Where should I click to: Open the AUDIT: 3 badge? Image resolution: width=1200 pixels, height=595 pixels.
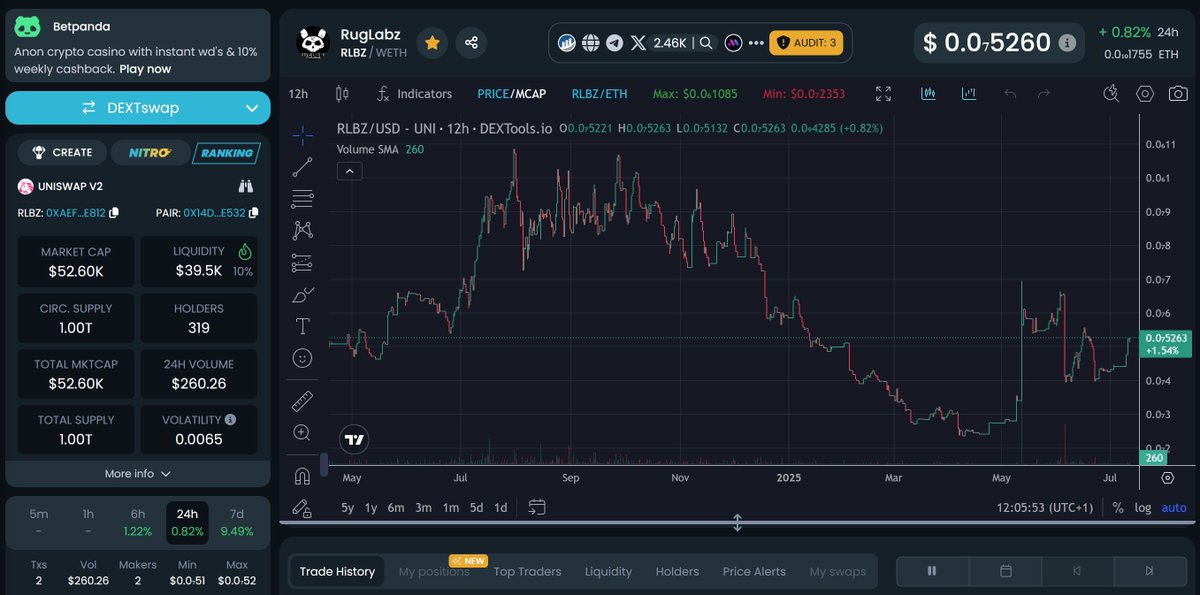(x=806, y=43)
